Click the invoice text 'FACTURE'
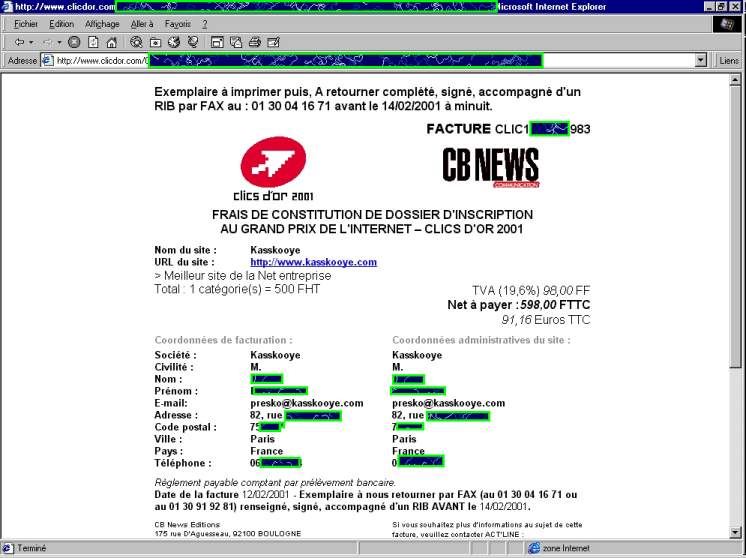The height and width of the screenshot is (558, 746). pos(458,129)
